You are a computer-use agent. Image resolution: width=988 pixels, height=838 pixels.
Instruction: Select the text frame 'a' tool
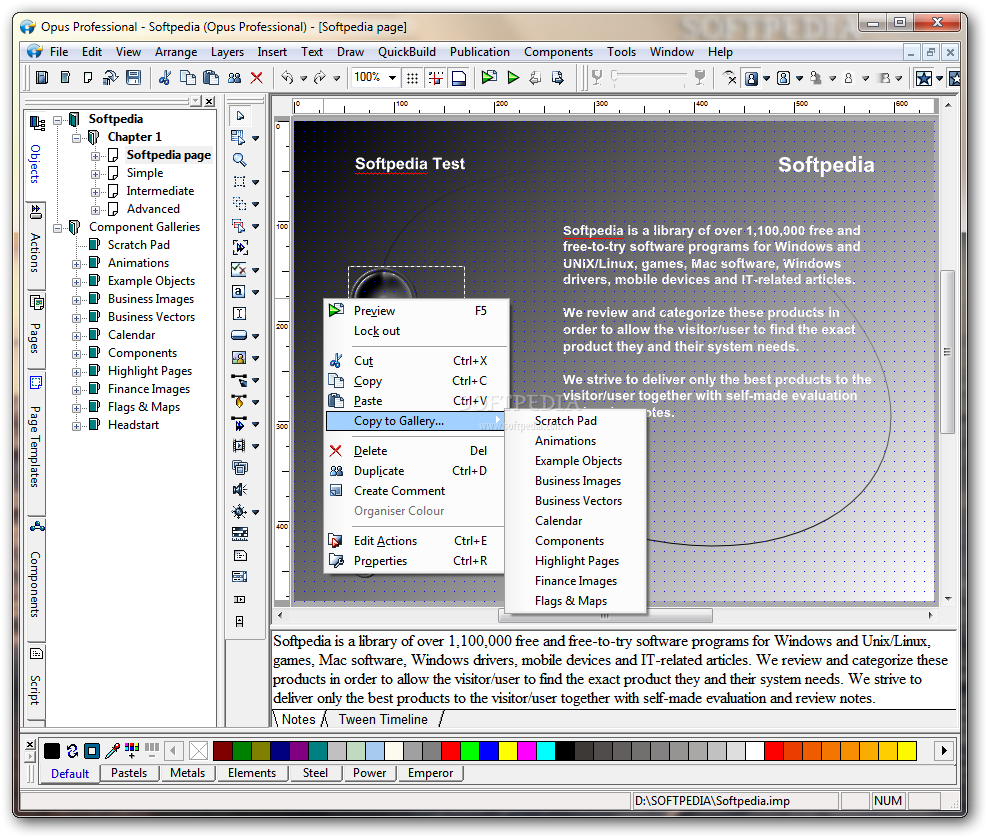[x=238, y=292]
